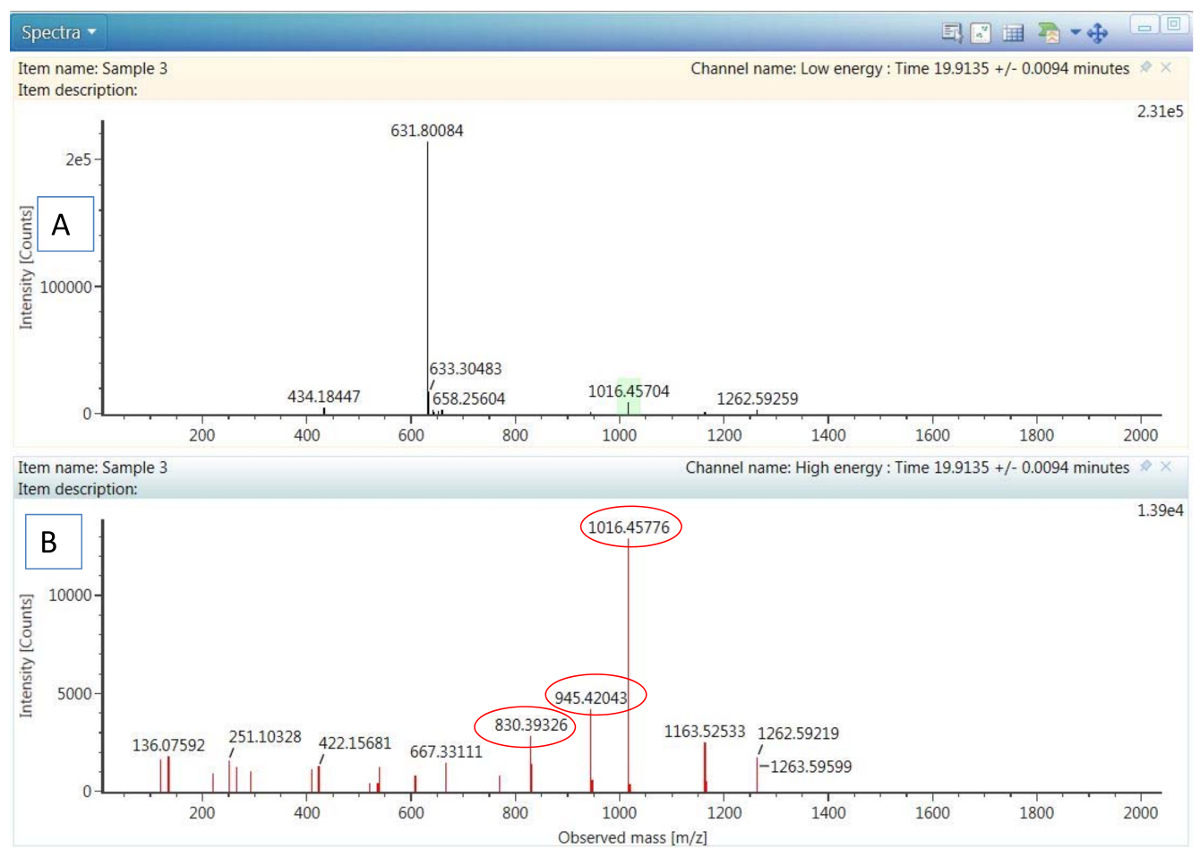Select highlighted peak label 1016.45704
The image size is (1200, 857).
(629, 392)
